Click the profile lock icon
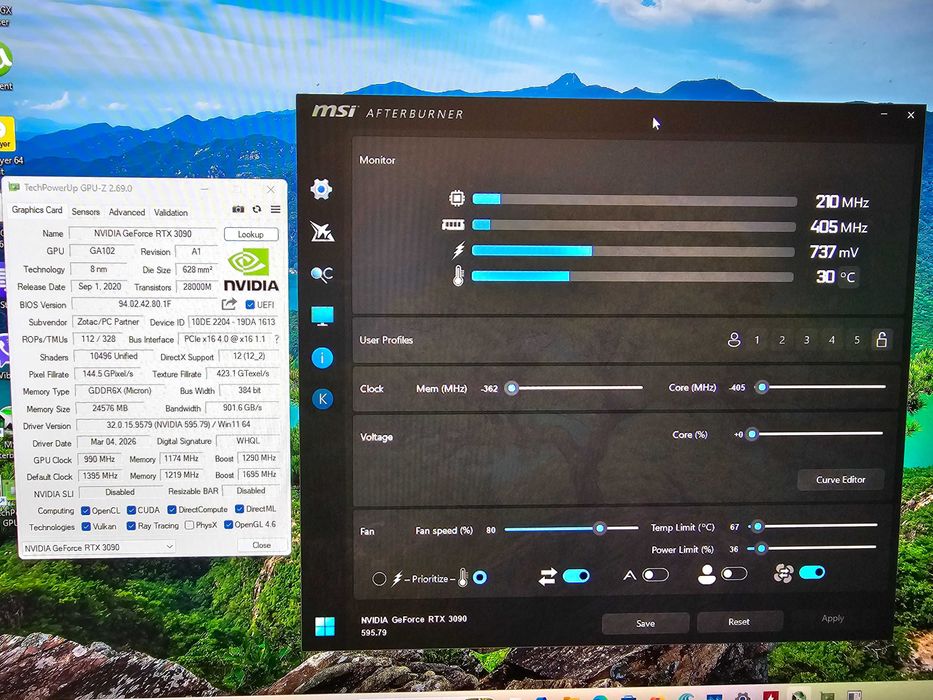 pos(881,339)
